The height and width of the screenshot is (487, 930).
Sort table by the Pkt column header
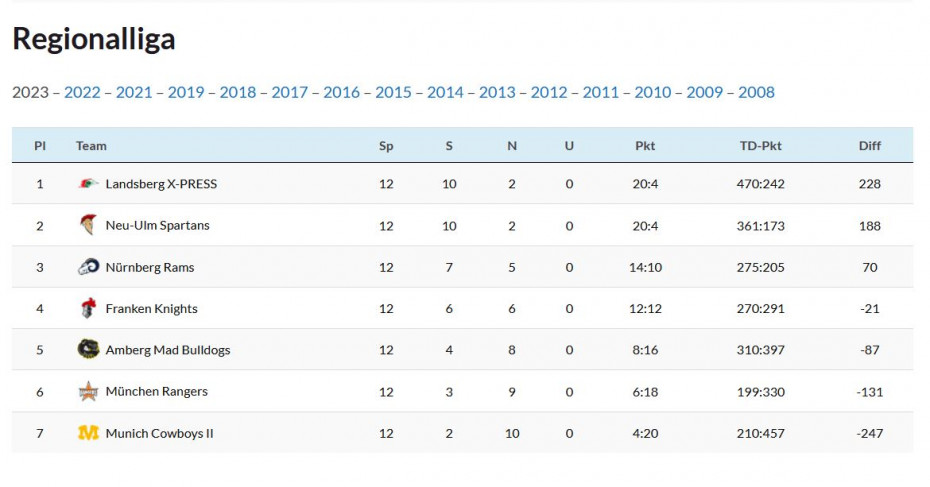tap(645, 146)
